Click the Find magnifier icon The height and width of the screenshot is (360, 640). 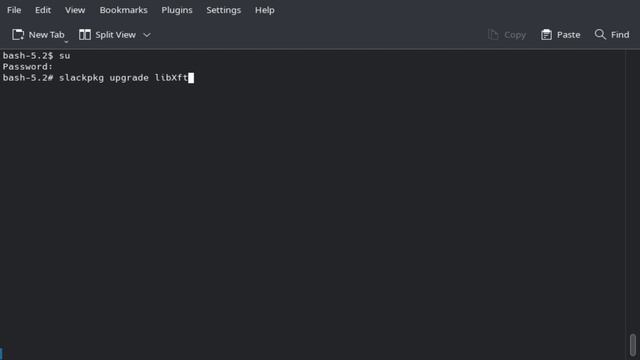[600, 34]
